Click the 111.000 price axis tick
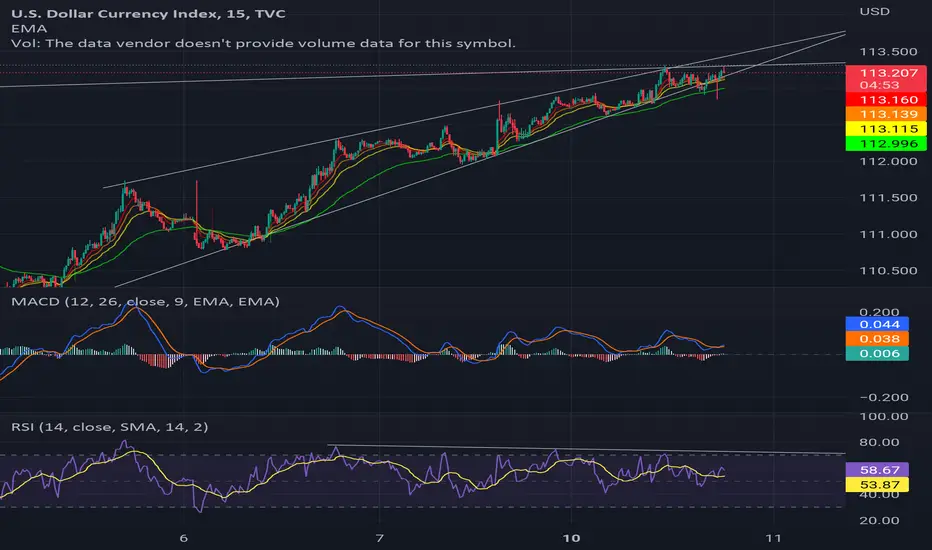 888,234
